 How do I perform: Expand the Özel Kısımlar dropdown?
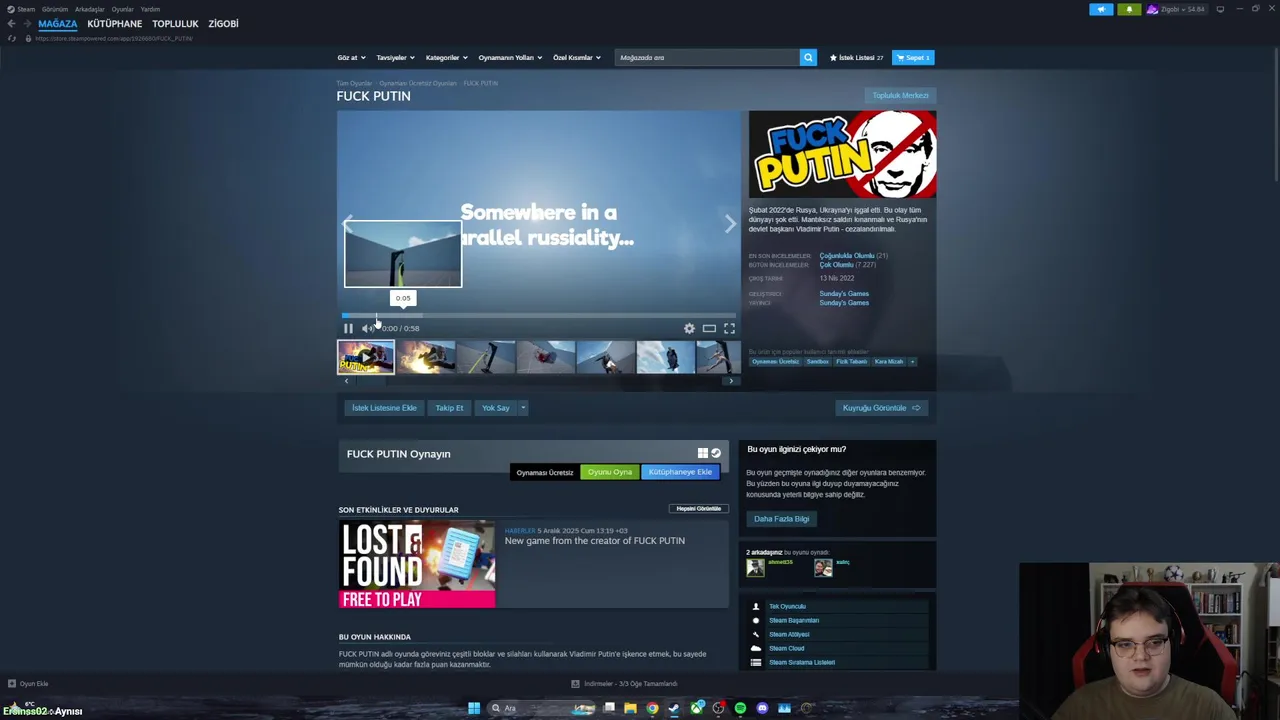pos(577,57)
